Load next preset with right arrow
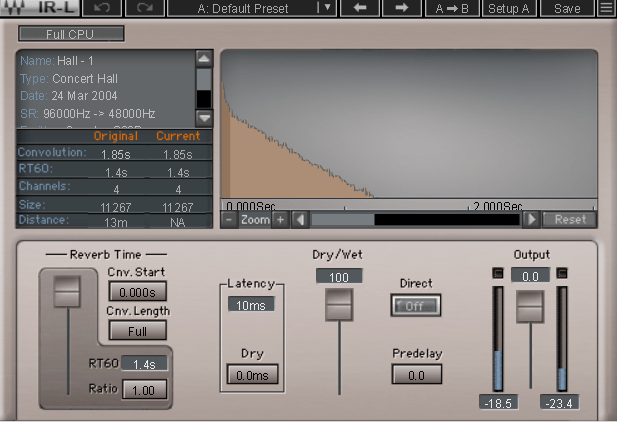 point(401,9)
